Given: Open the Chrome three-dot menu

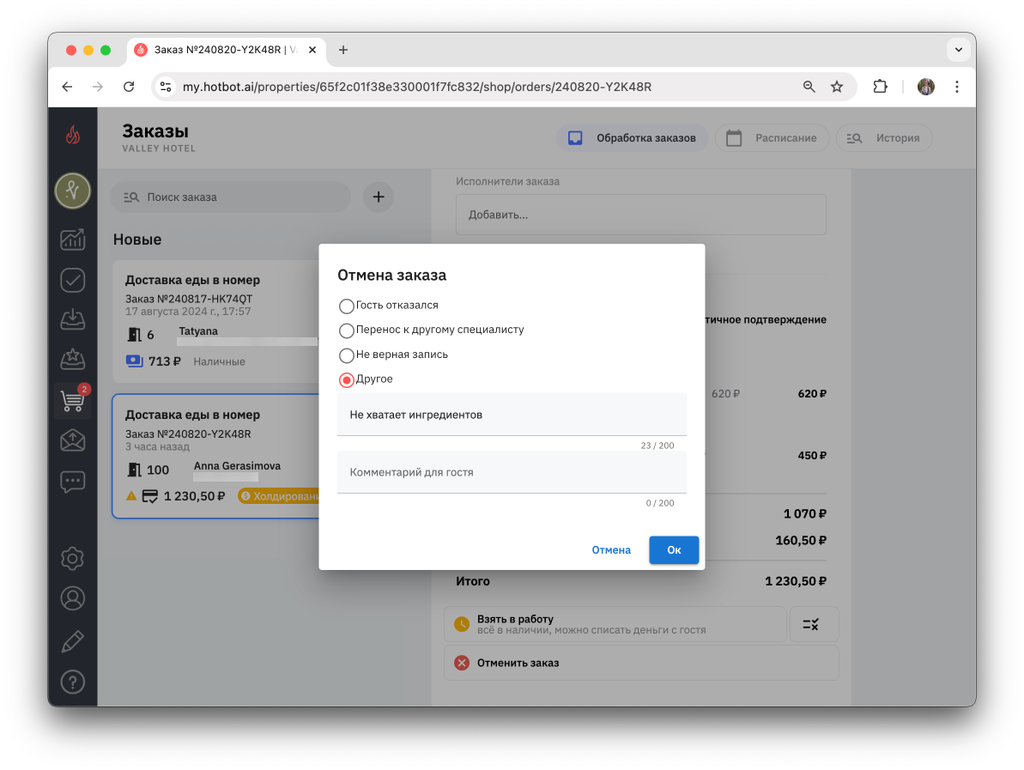Looking at the screenshot, I should click(x=957, y=87).
